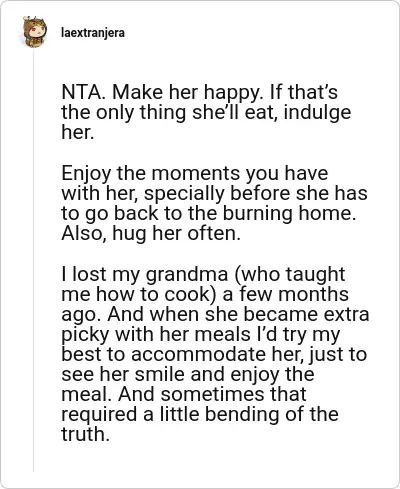Screen dimensions: 400x489
Task: Click the line 'meal. And sometimes that'
Action: (184, 394)
